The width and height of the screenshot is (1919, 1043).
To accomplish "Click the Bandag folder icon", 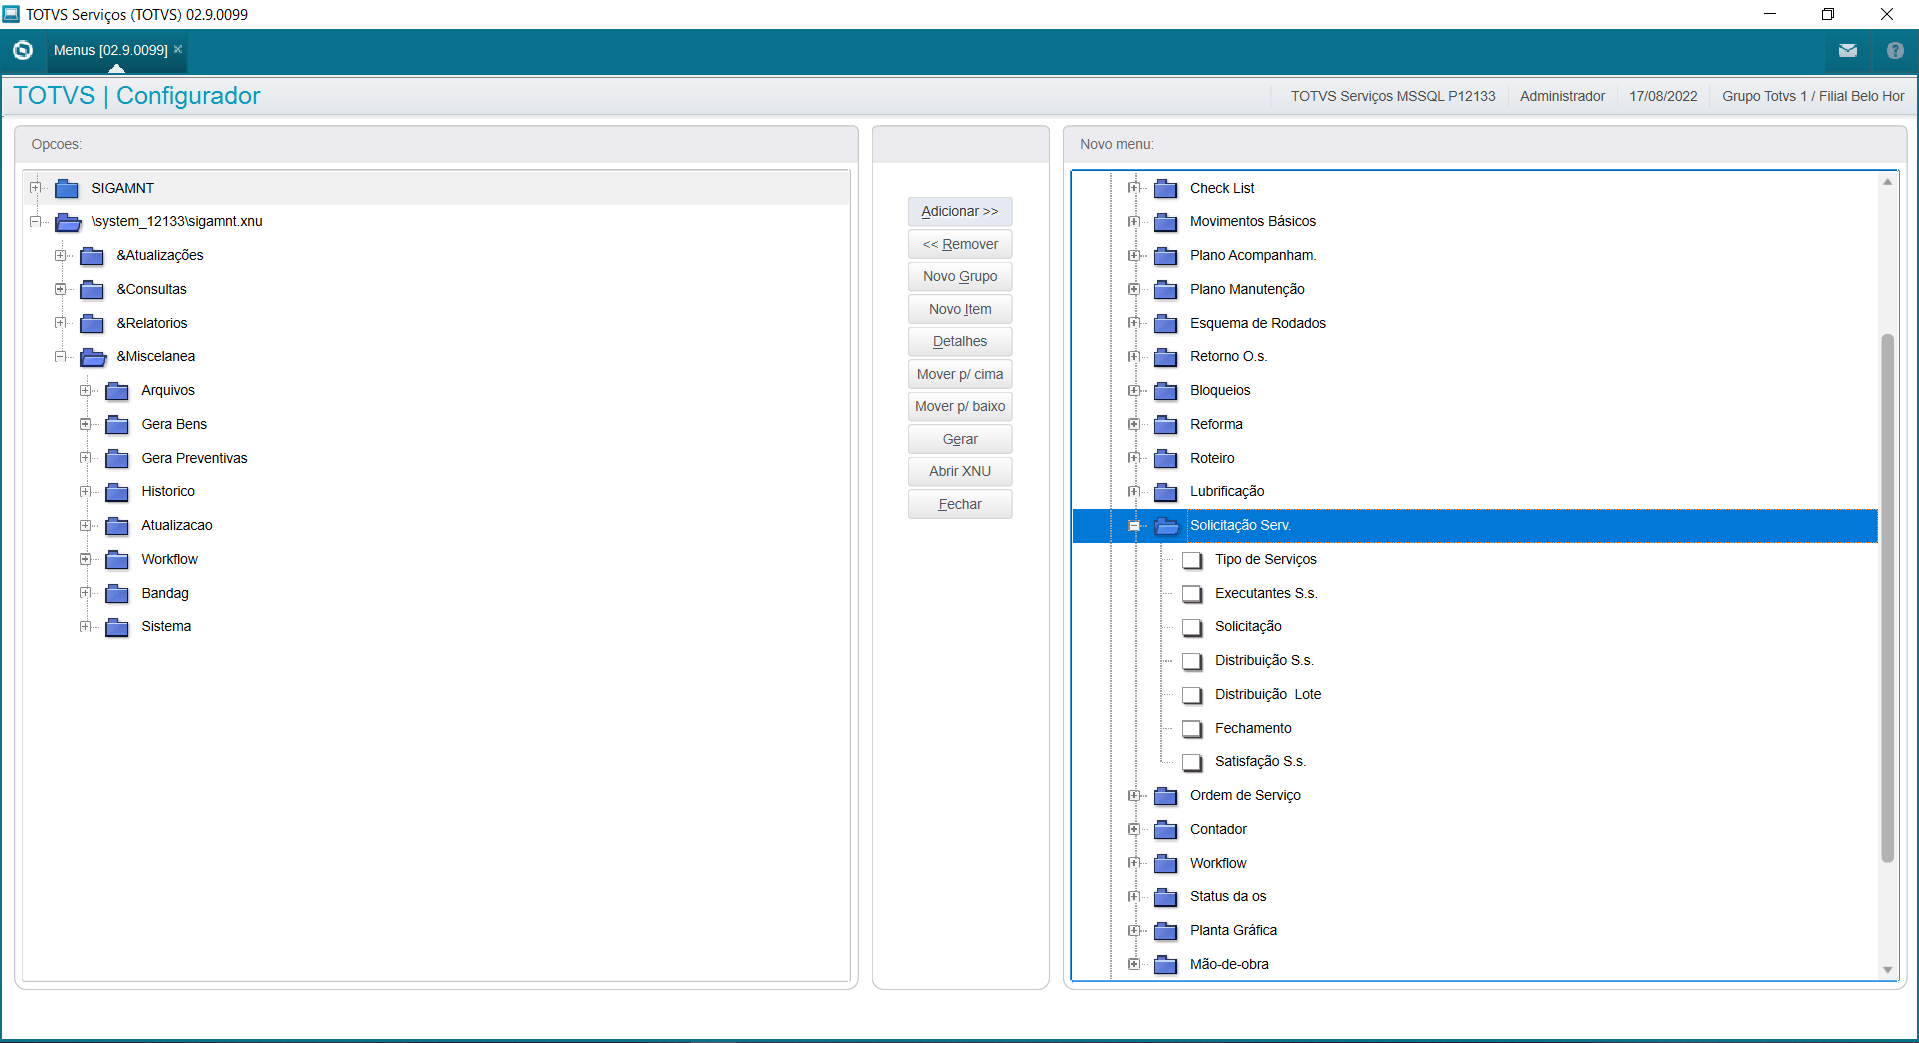I will click(117, 593).
